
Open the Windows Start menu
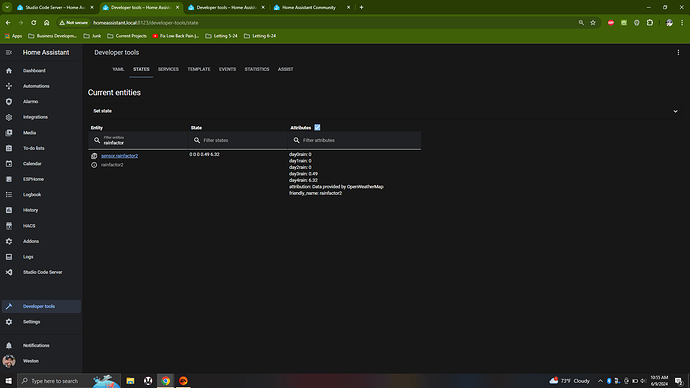click(x=8, y=381)
